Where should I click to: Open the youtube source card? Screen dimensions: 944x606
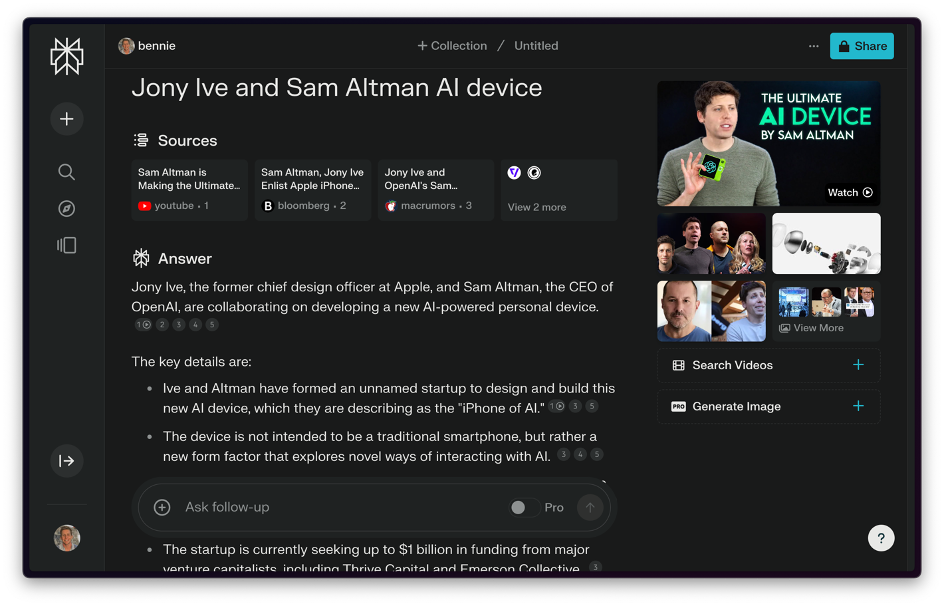point(190,190)
